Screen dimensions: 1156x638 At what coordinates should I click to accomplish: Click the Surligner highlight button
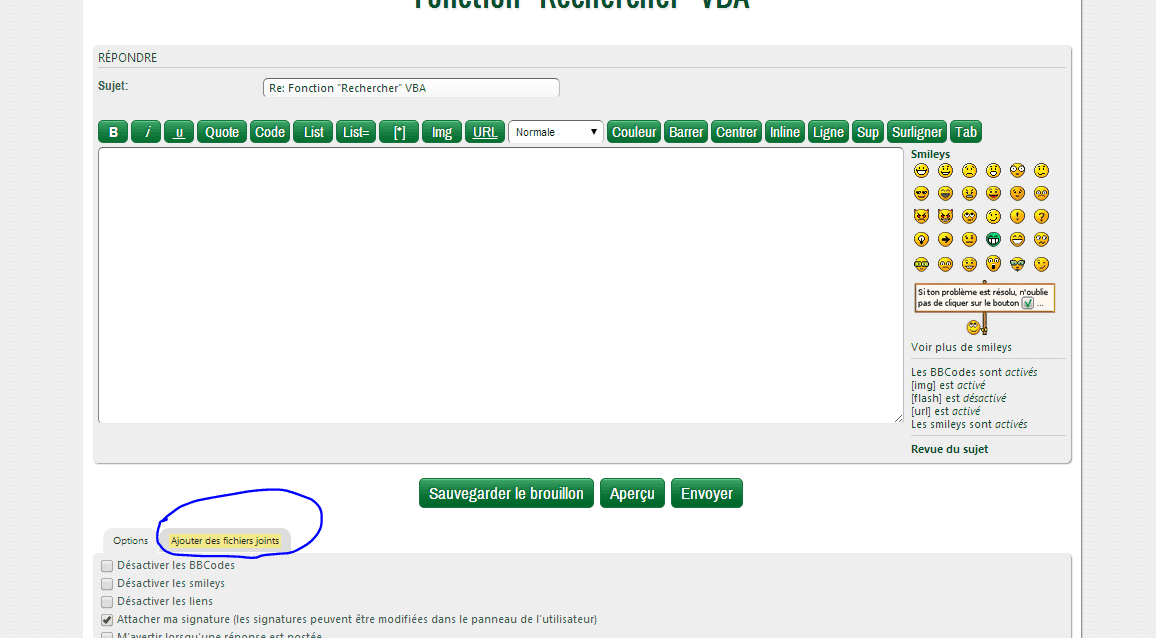pyautogui.click(x=917, y=132)
